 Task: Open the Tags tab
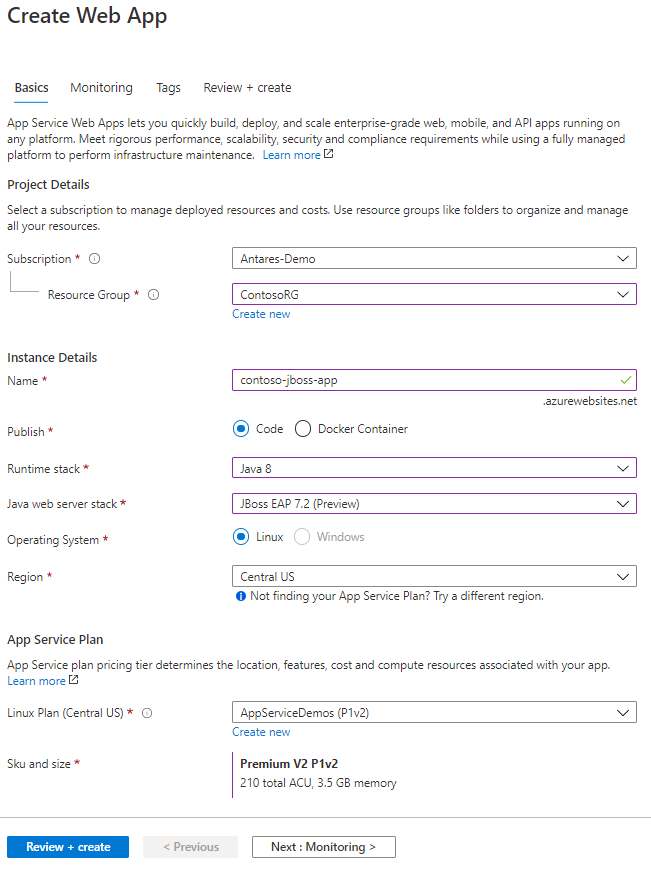pyautogui.click(x=168, y=87)
